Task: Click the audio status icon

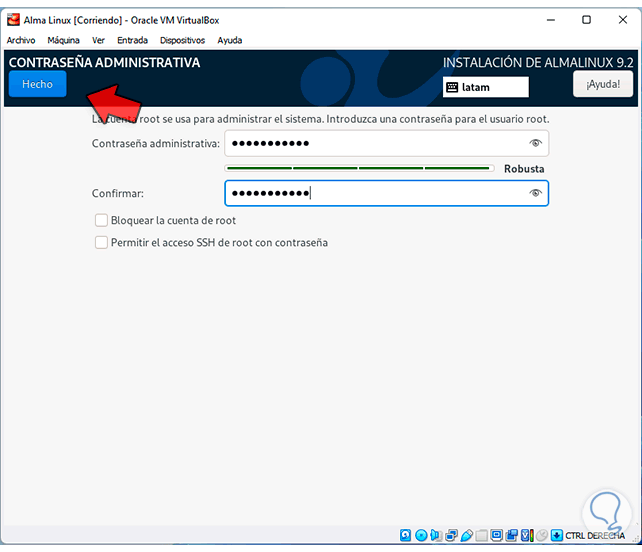Action: [x=436, y=535]
